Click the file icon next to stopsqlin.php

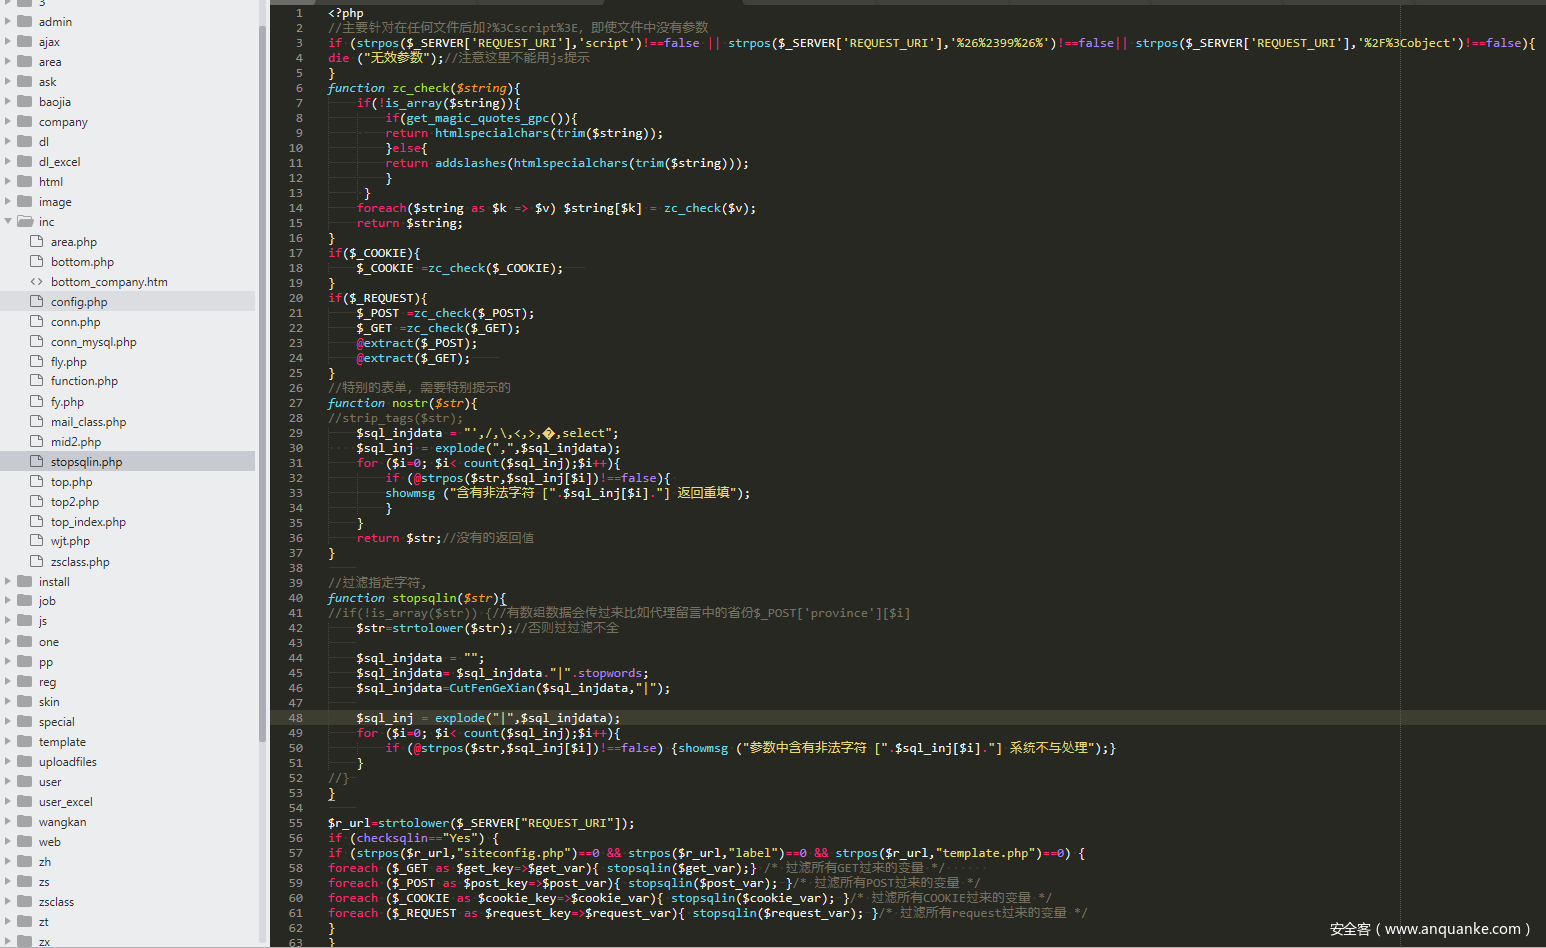point(37,461)
